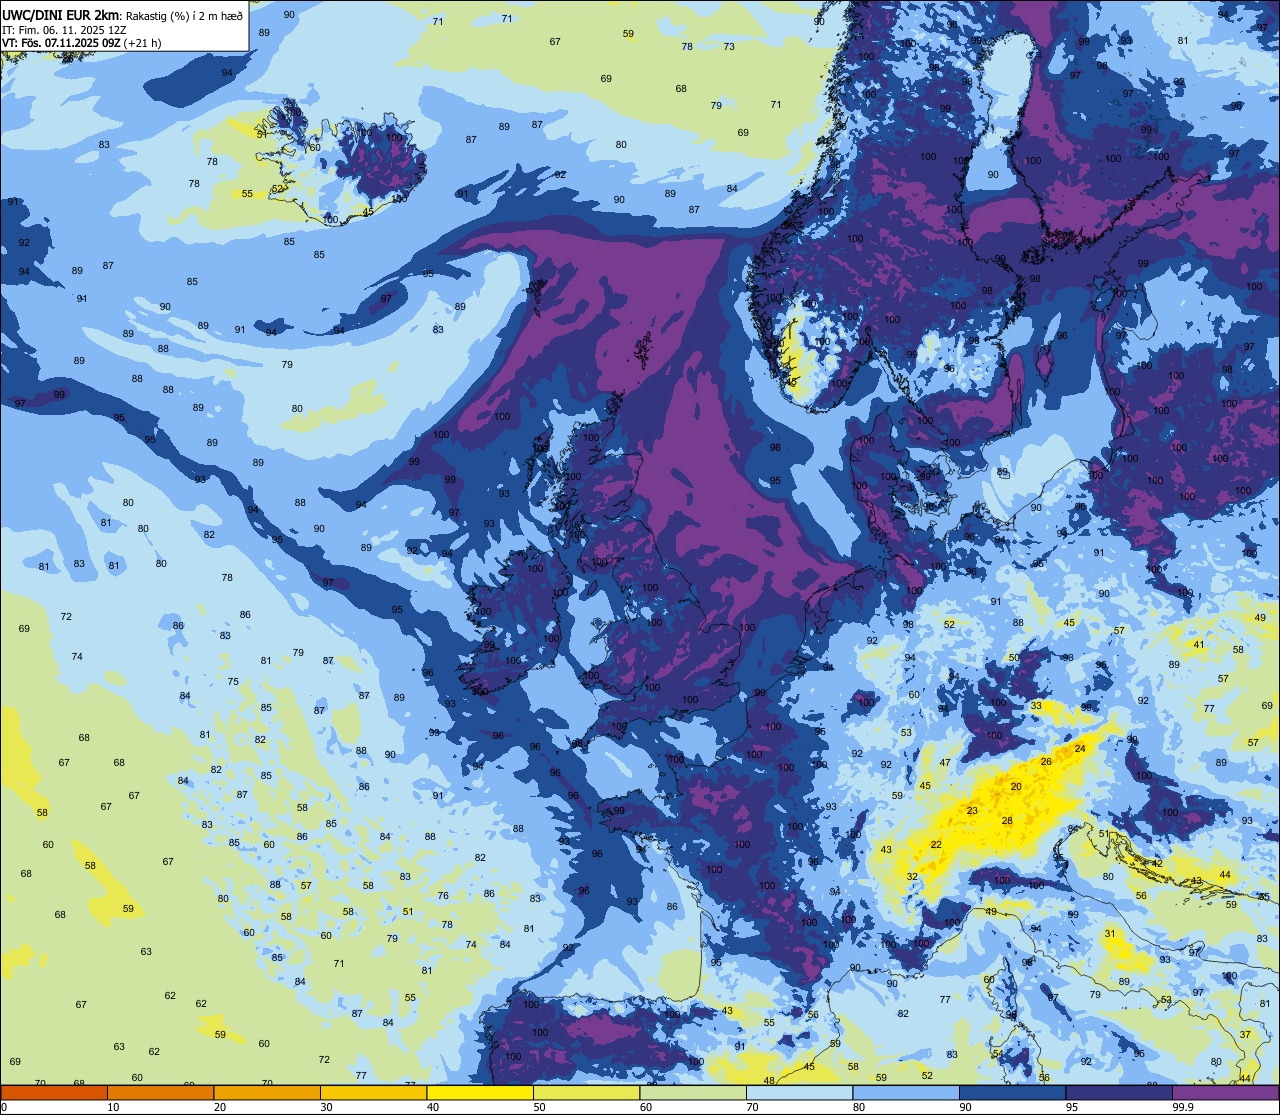1280x1115 pixels.
Task: Select the 'UWC/DINI EUR 2km' title text
Action: click(60, 14)
